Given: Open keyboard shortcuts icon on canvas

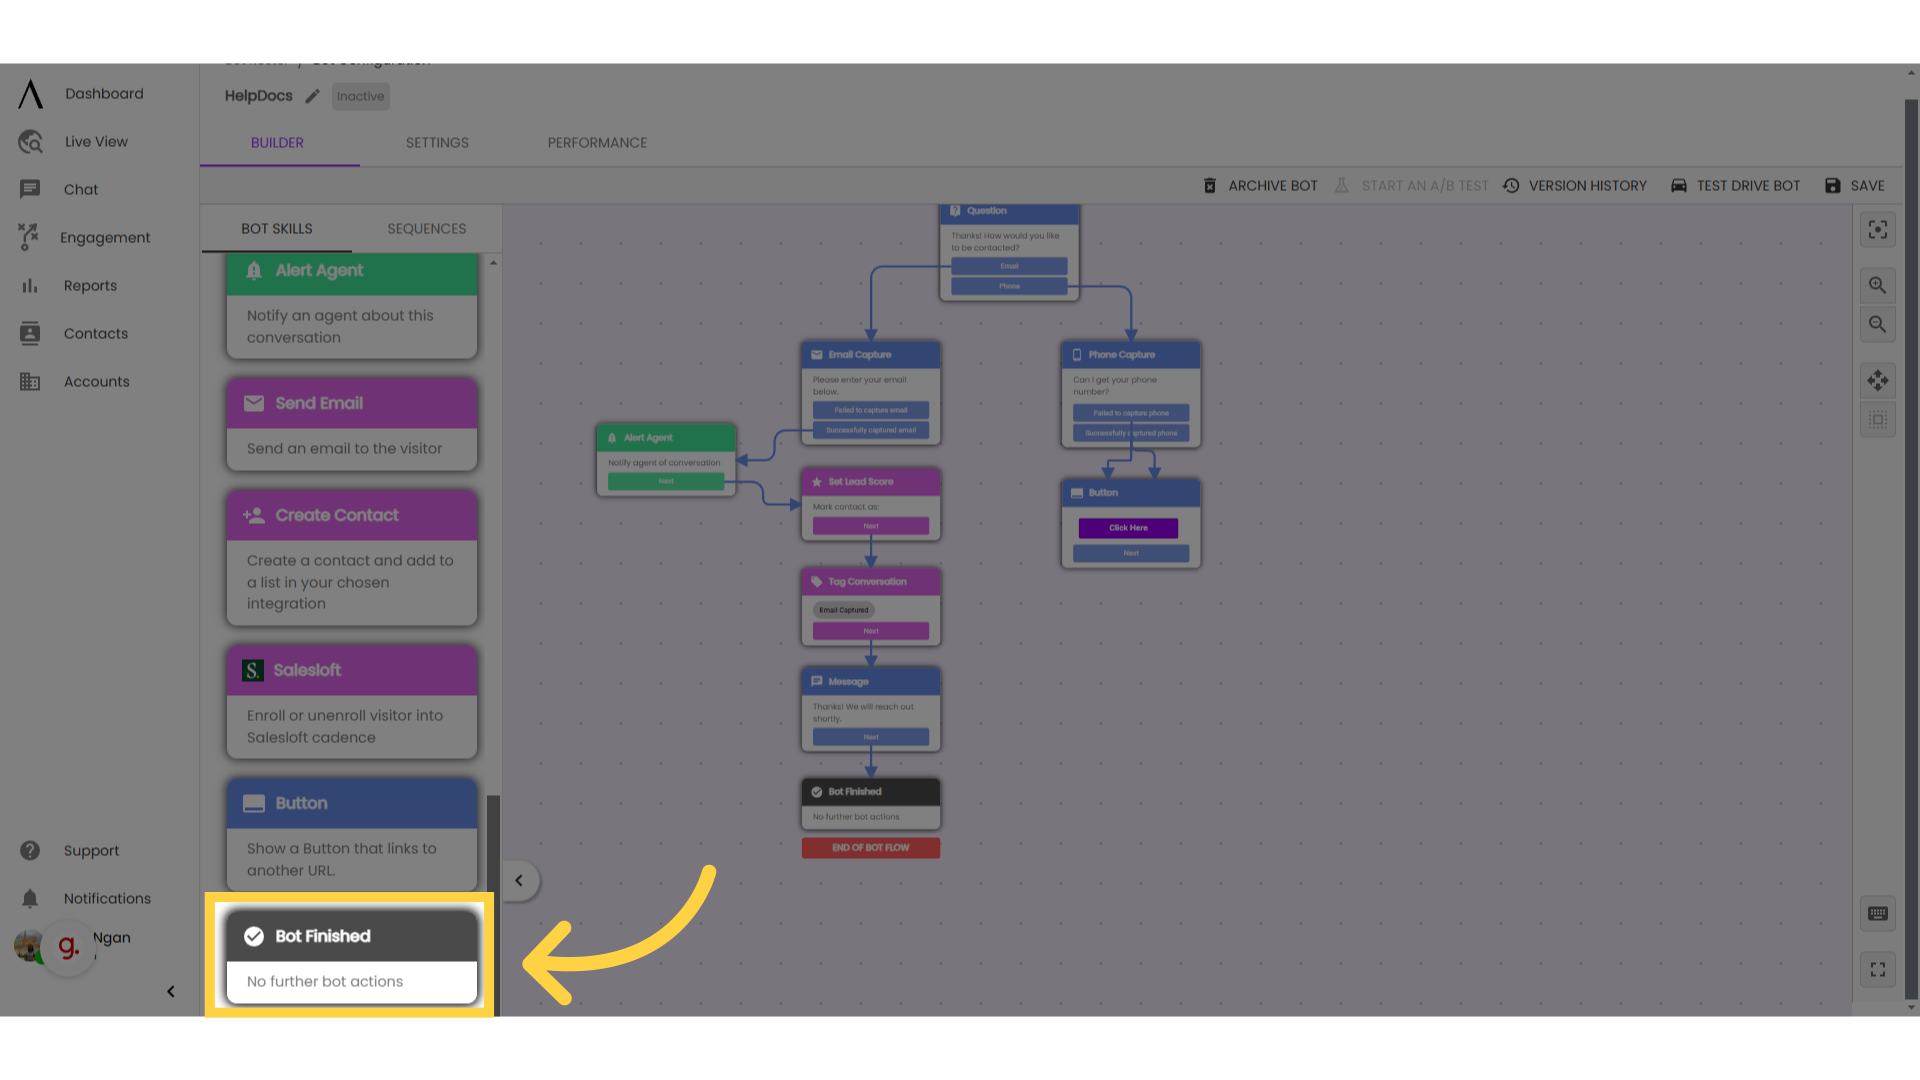Looking at the screenshot, I should coord(1877,913).
